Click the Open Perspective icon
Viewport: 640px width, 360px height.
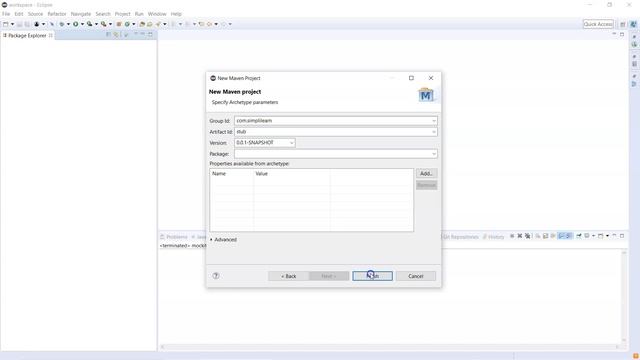click(x=622, y=24)
